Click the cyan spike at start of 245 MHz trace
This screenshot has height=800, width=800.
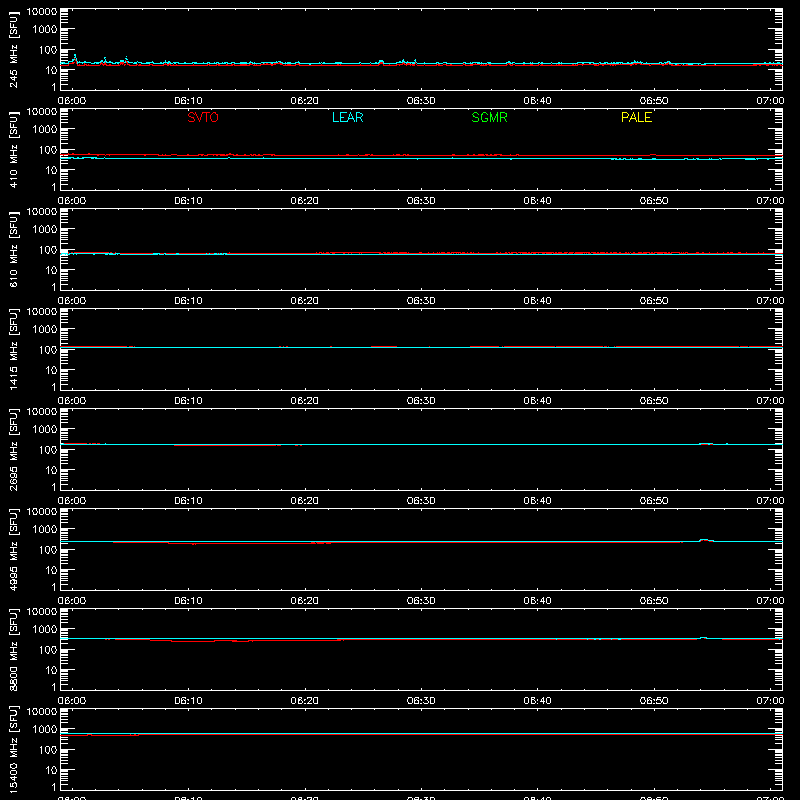[x=75, y=58]
